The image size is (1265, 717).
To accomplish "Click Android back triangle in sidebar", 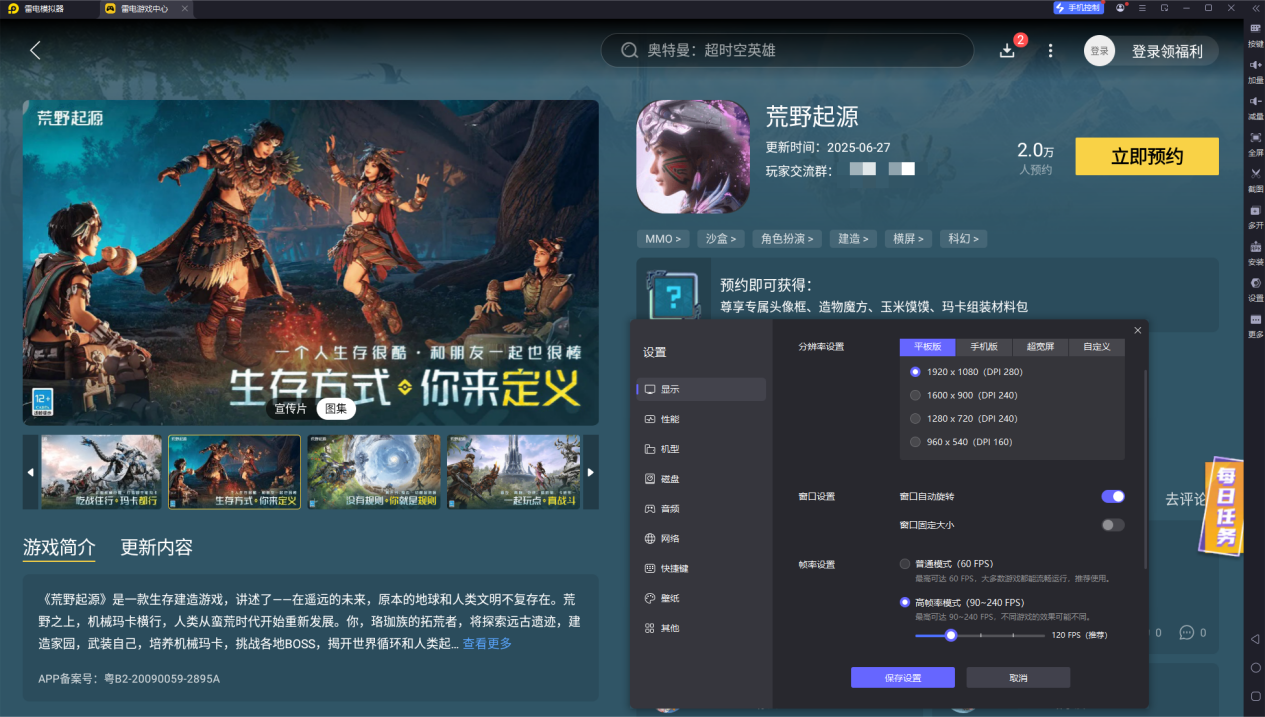I will tap(1255, 638).
